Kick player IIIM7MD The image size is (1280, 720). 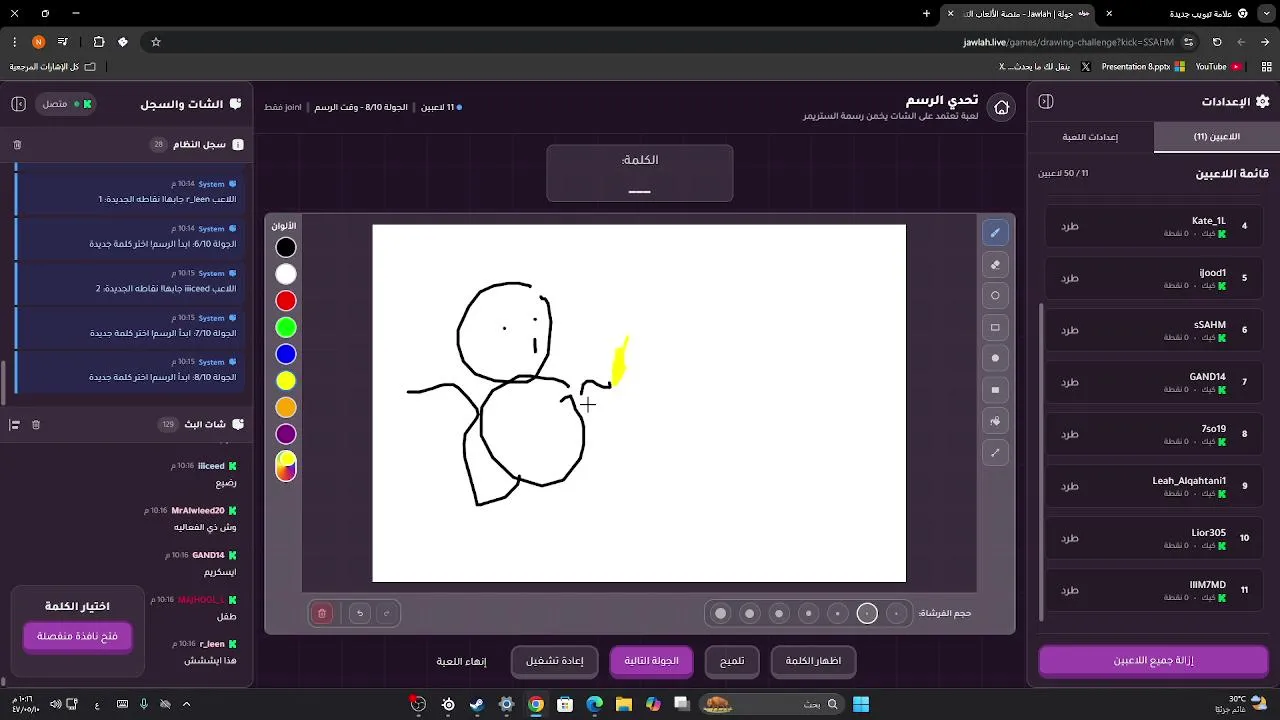click(x=1070, y=590)
